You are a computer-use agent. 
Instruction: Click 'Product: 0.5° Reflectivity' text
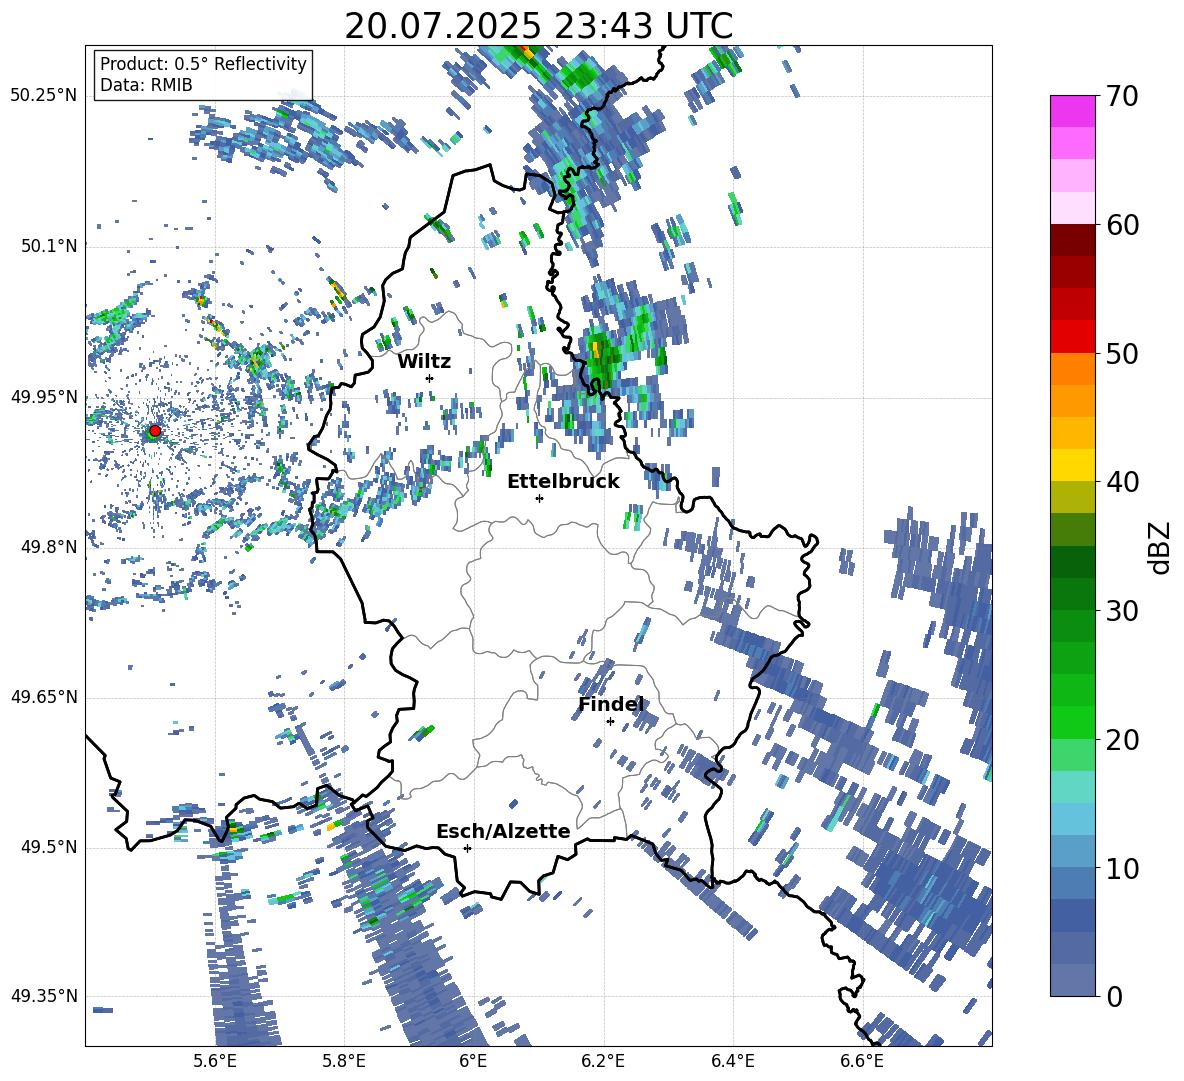203,64
